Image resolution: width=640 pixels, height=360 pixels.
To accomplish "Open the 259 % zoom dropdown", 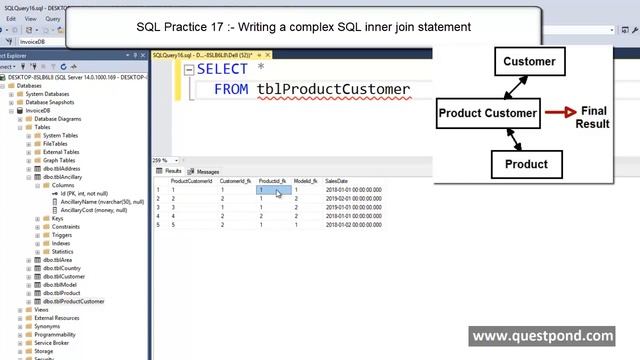I will point(176,160).
